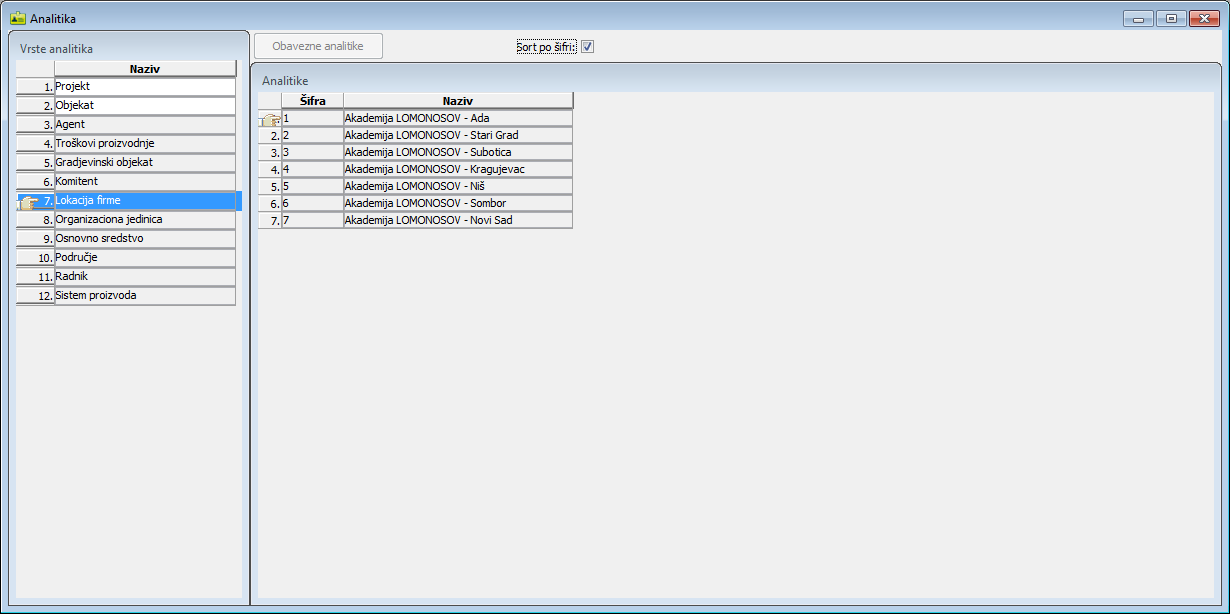
Task: Choose Radnik from the left list
Action: coord(144,276)
